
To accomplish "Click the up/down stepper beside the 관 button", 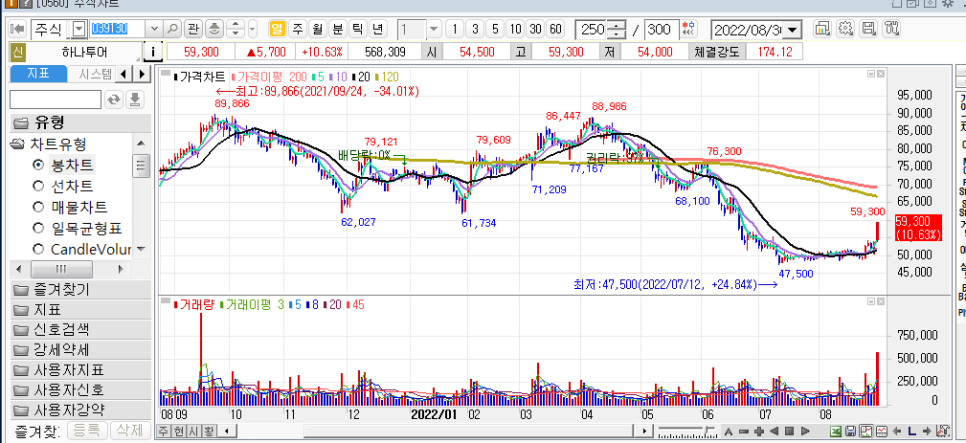I will click(x=235, y=28).
